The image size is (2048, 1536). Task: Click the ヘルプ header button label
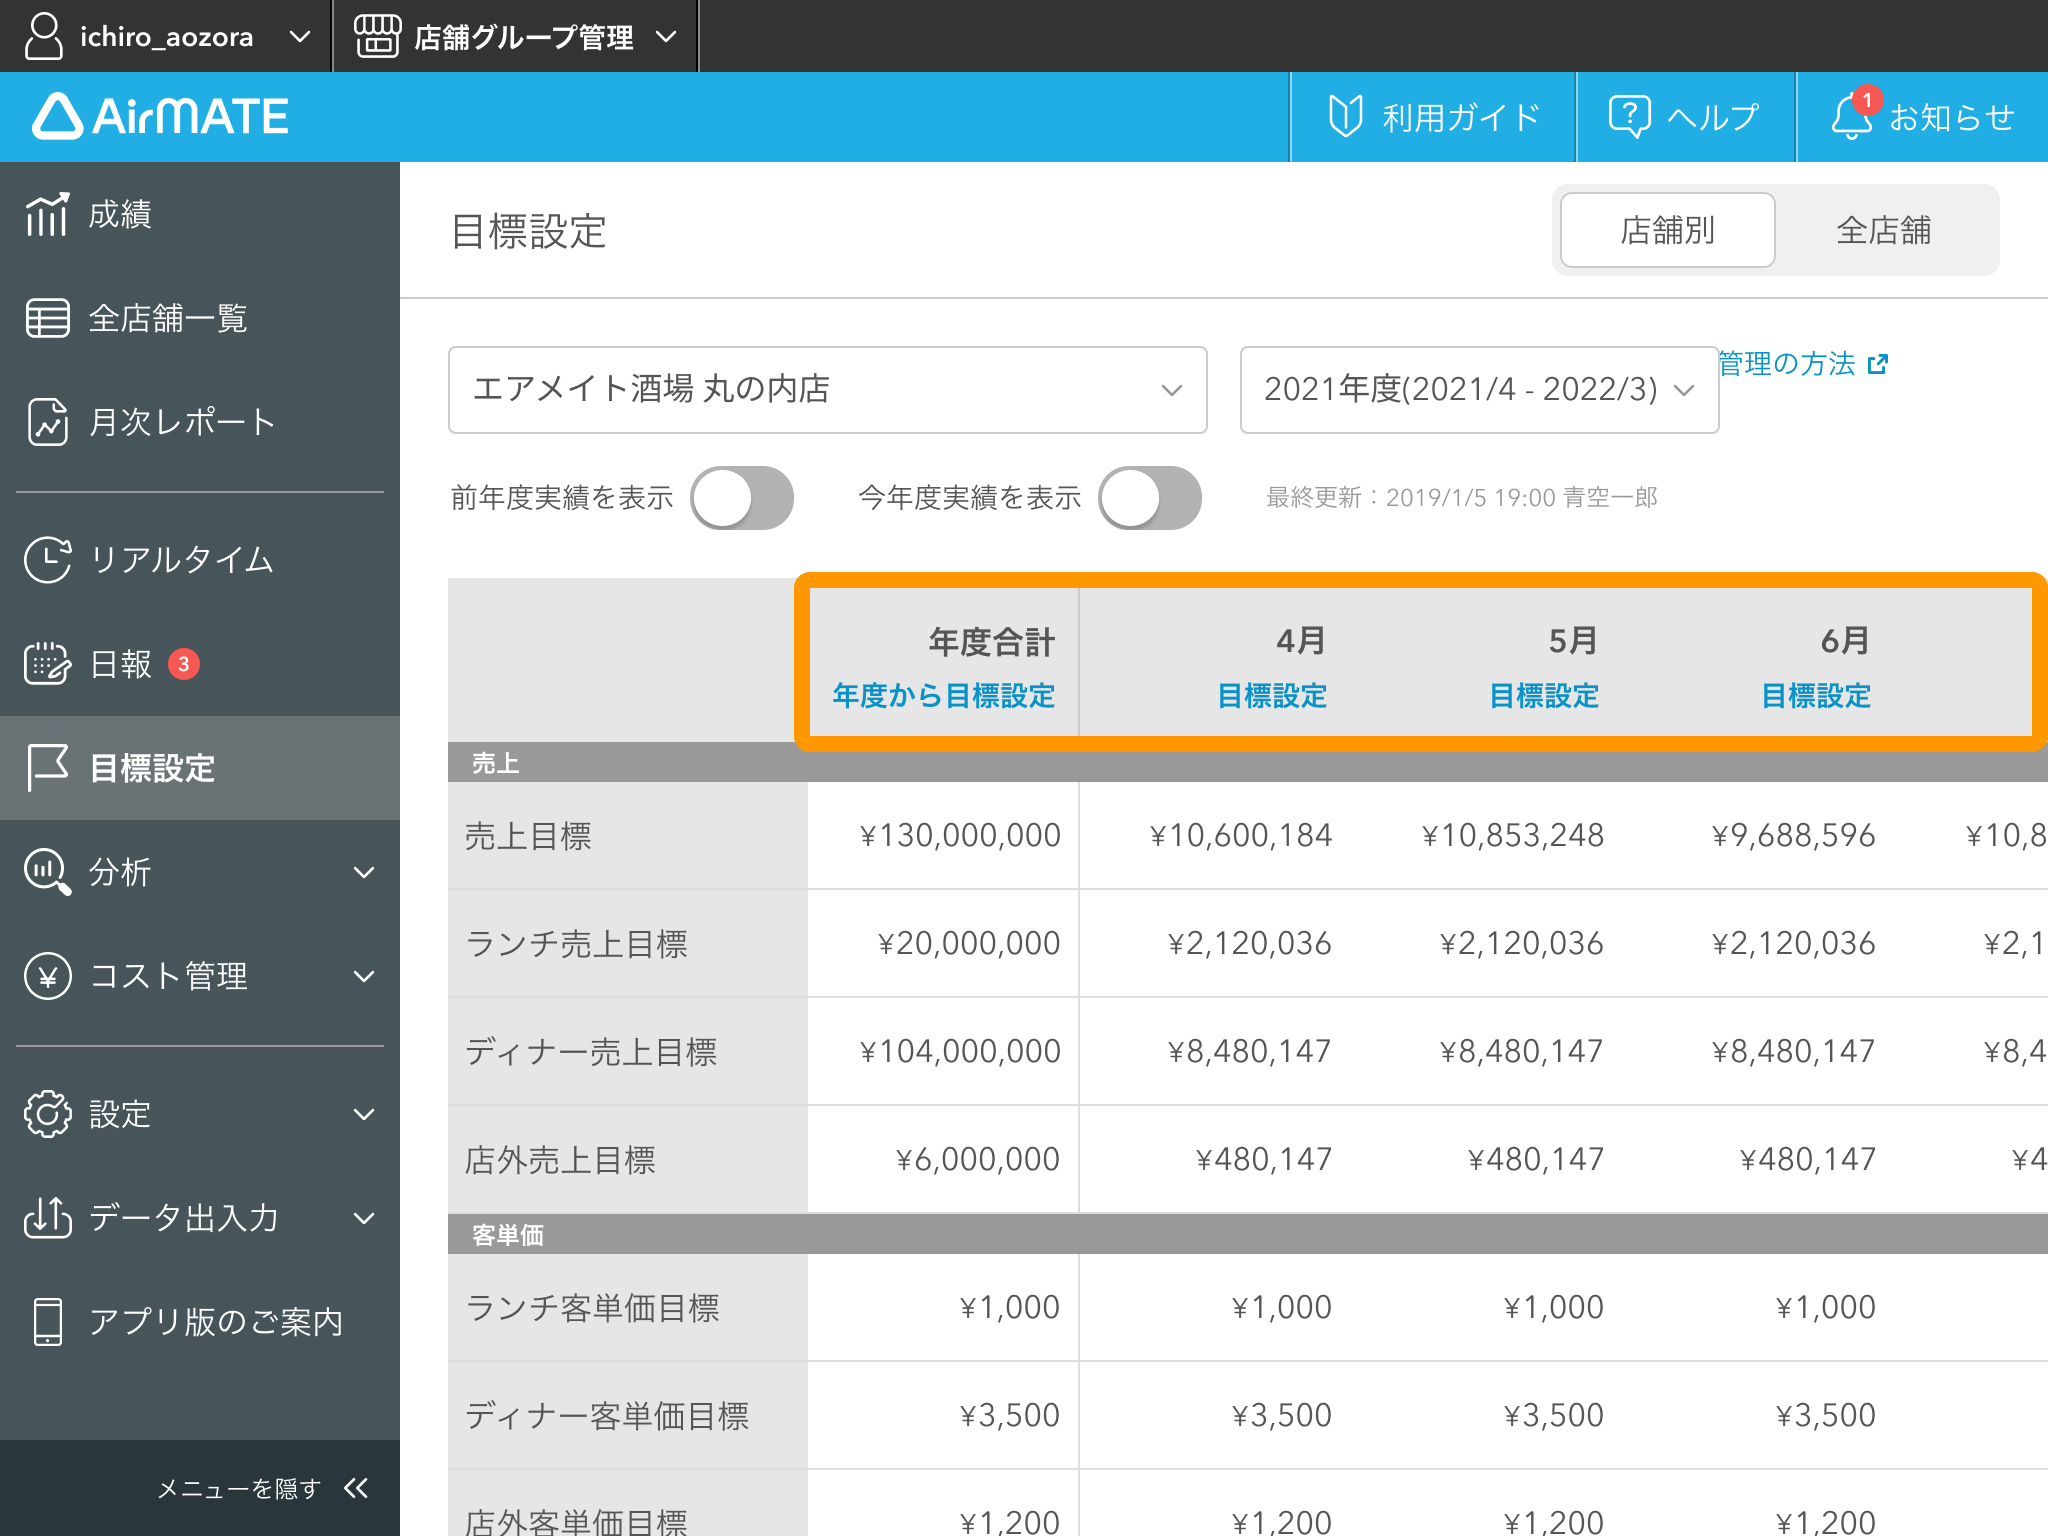(x=1713, y=117)
